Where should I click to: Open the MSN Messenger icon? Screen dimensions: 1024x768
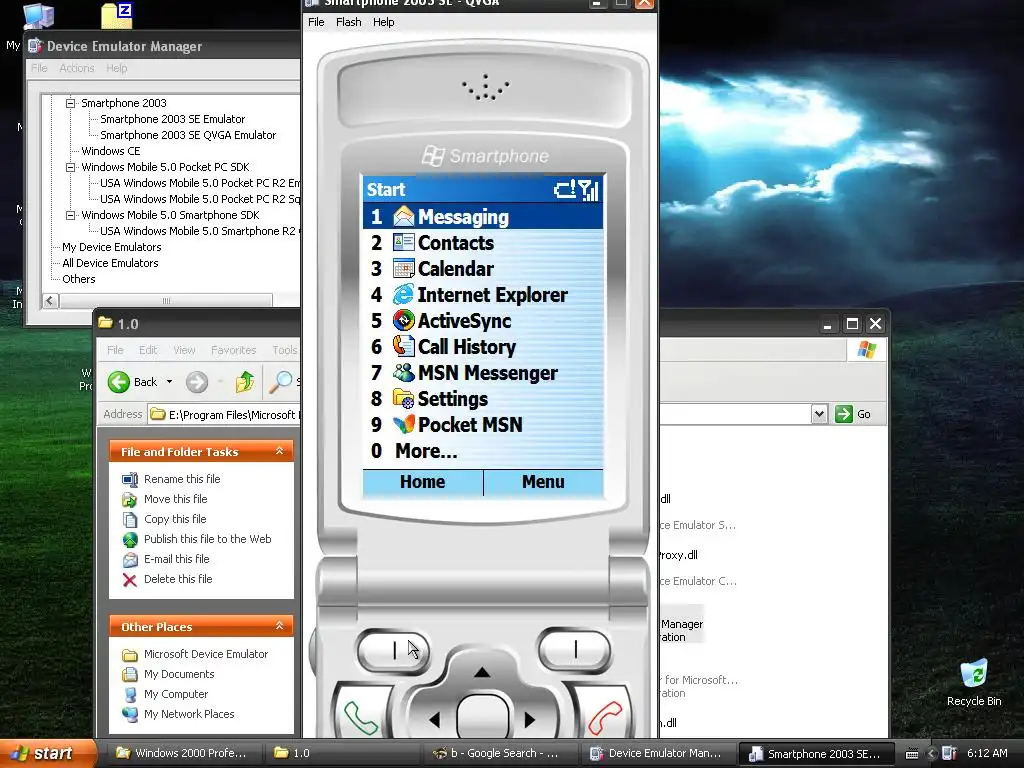click(404, 372)
